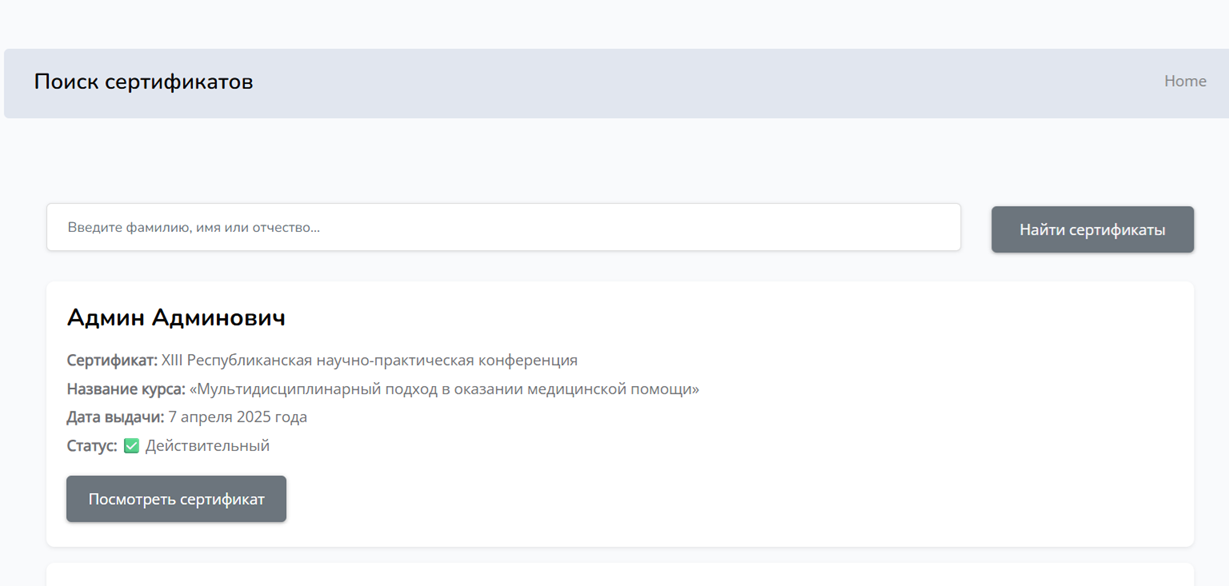Click the Поиск сертификатов page title
This screenshot has width=1229, height=586.
143,82
